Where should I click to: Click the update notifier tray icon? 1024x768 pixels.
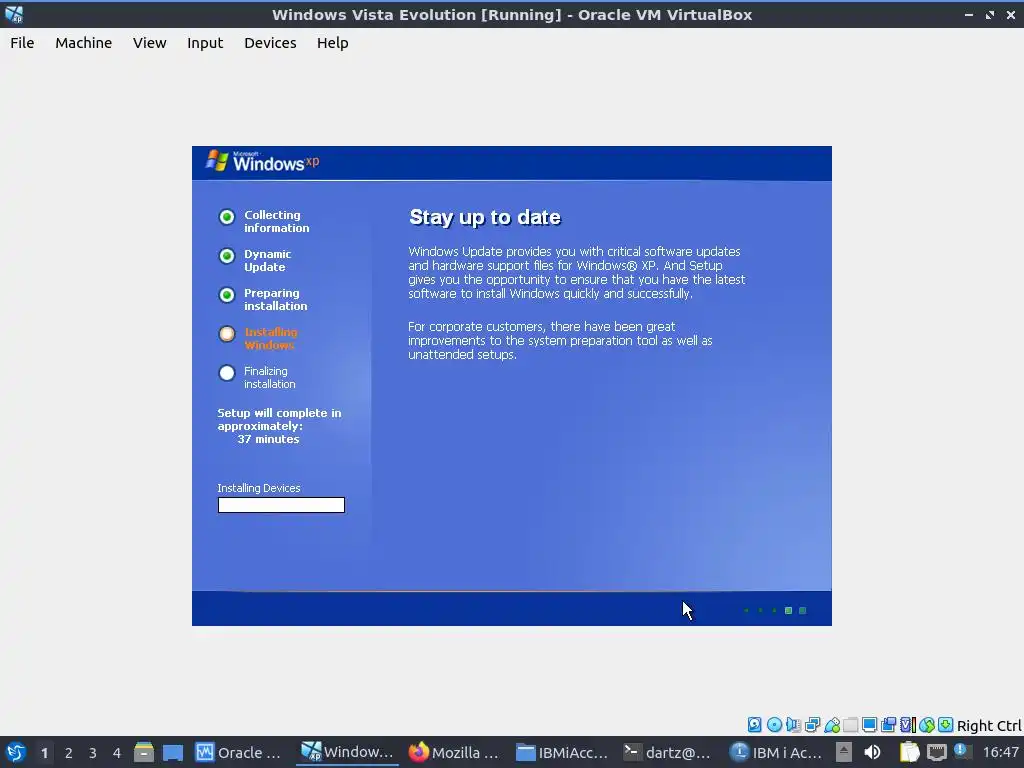961,751
